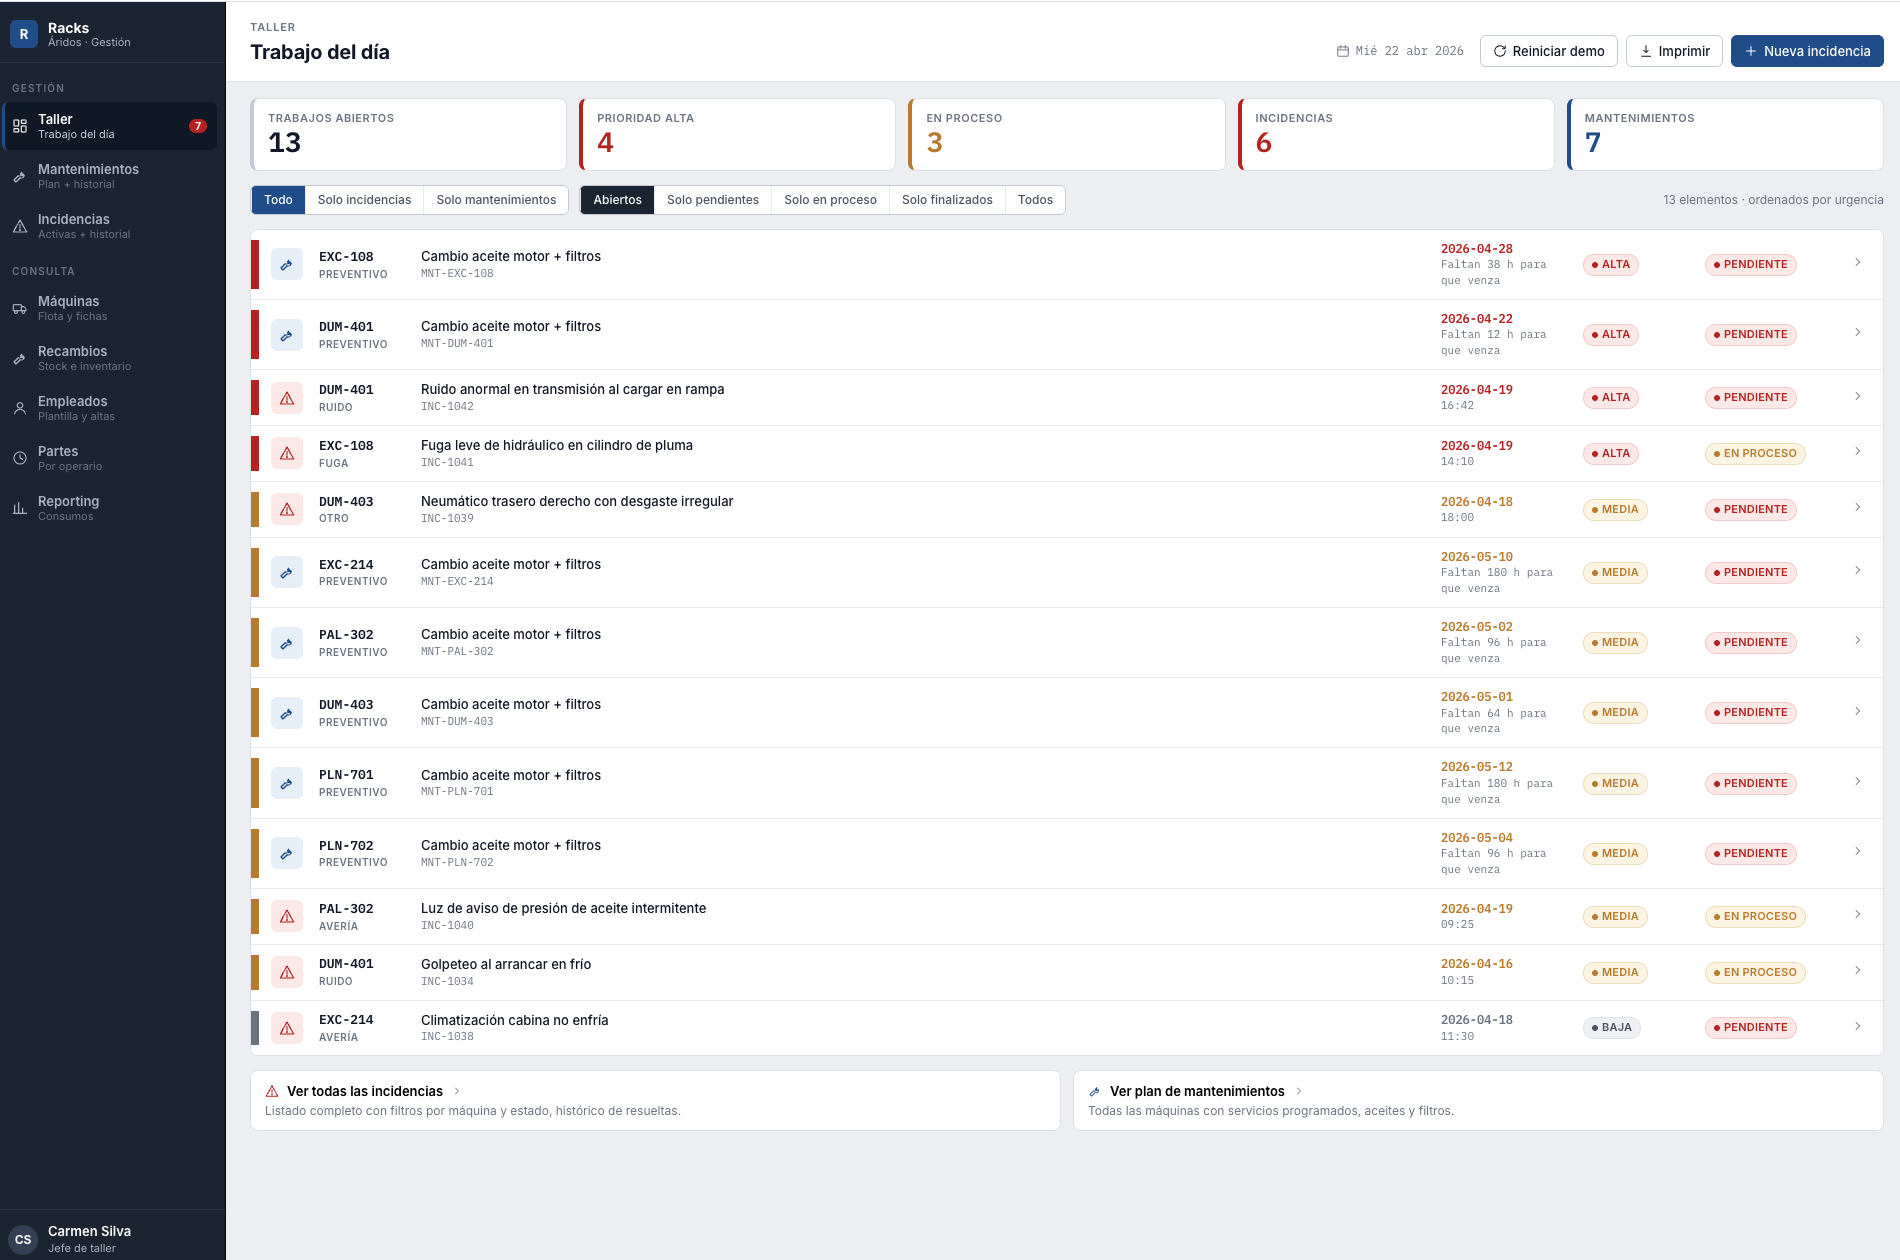This screenshot has width=1900, height=1260.
Task: Click Reiniciar demo button
Action: click(1548, 51)
